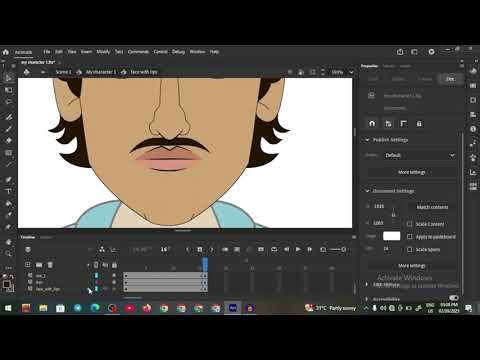Screen dimensions: 480x360
Task: Select the Rectangle tool
Action: (x=8, y=153)
